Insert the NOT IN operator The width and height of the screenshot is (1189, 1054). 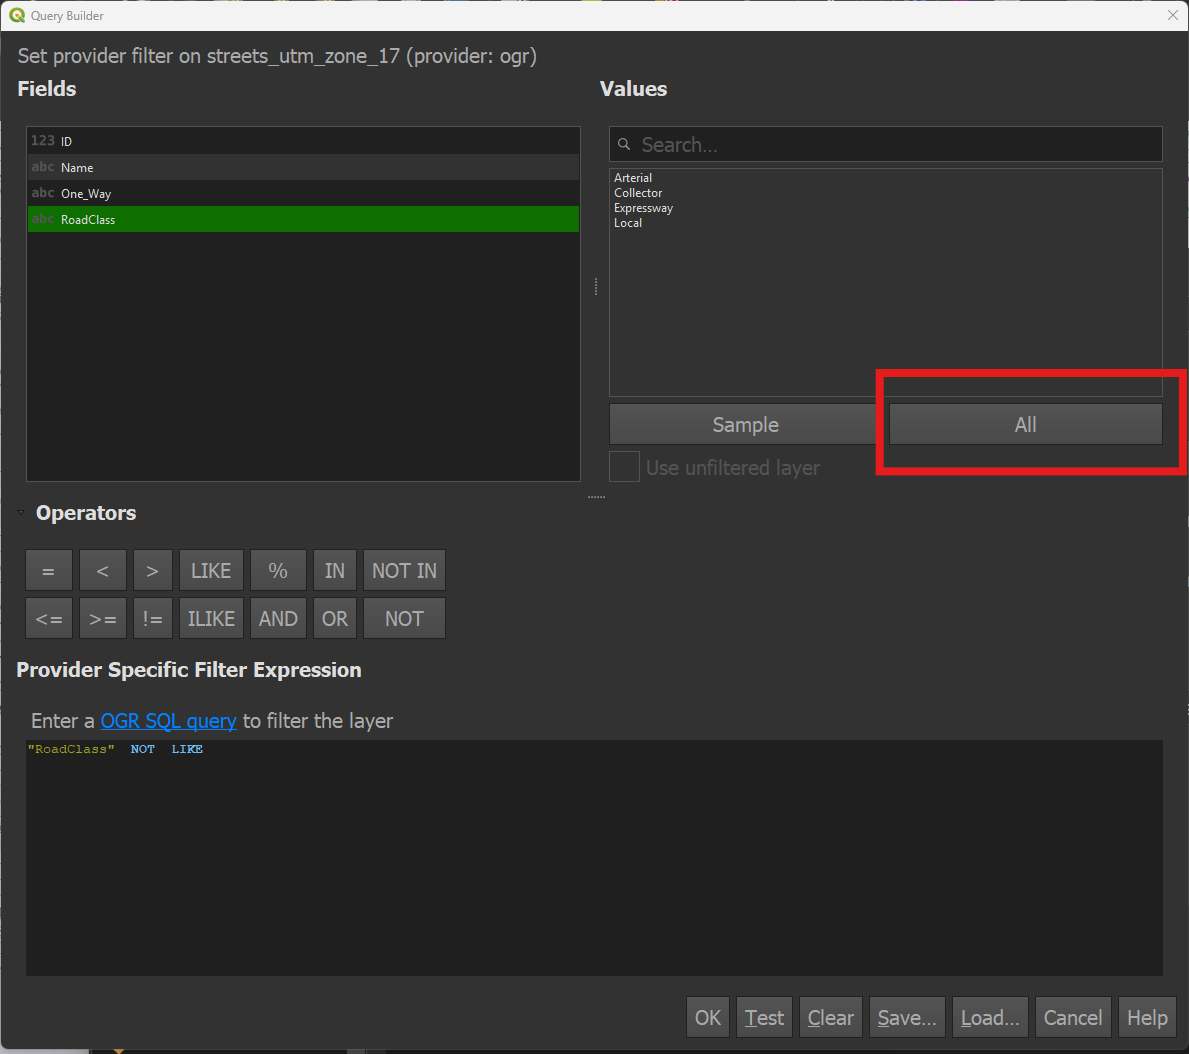(404, 570)
